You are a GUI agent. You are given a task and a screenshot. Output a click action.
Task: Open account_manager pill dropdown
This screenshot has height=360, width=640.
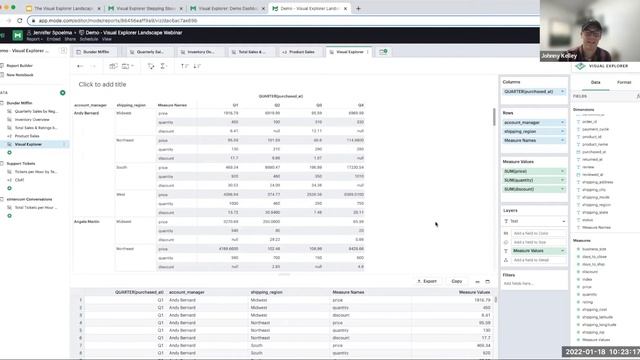(562, 122)
